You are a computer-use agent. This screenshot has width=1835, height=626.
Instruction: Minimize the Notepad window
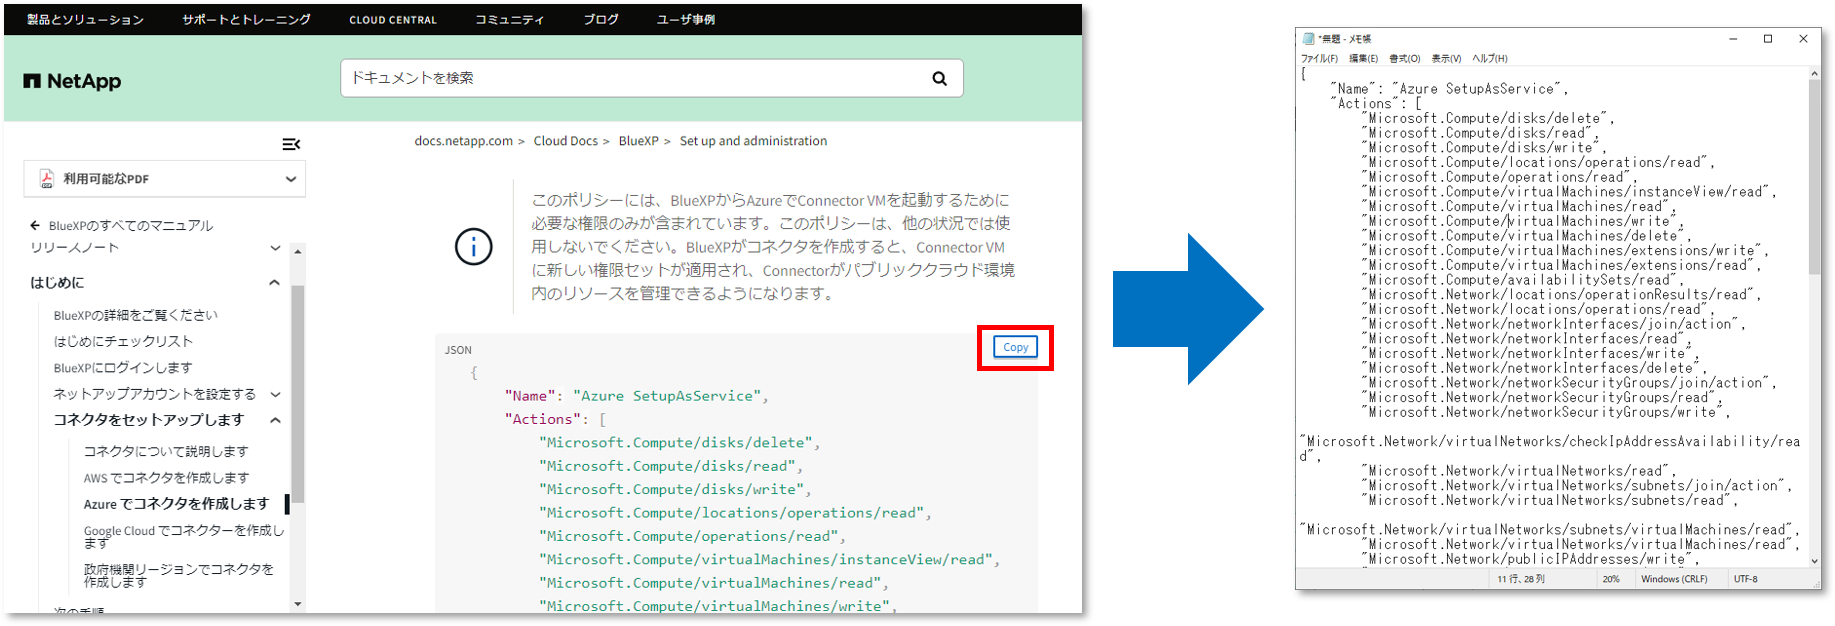click(1733, 39)
